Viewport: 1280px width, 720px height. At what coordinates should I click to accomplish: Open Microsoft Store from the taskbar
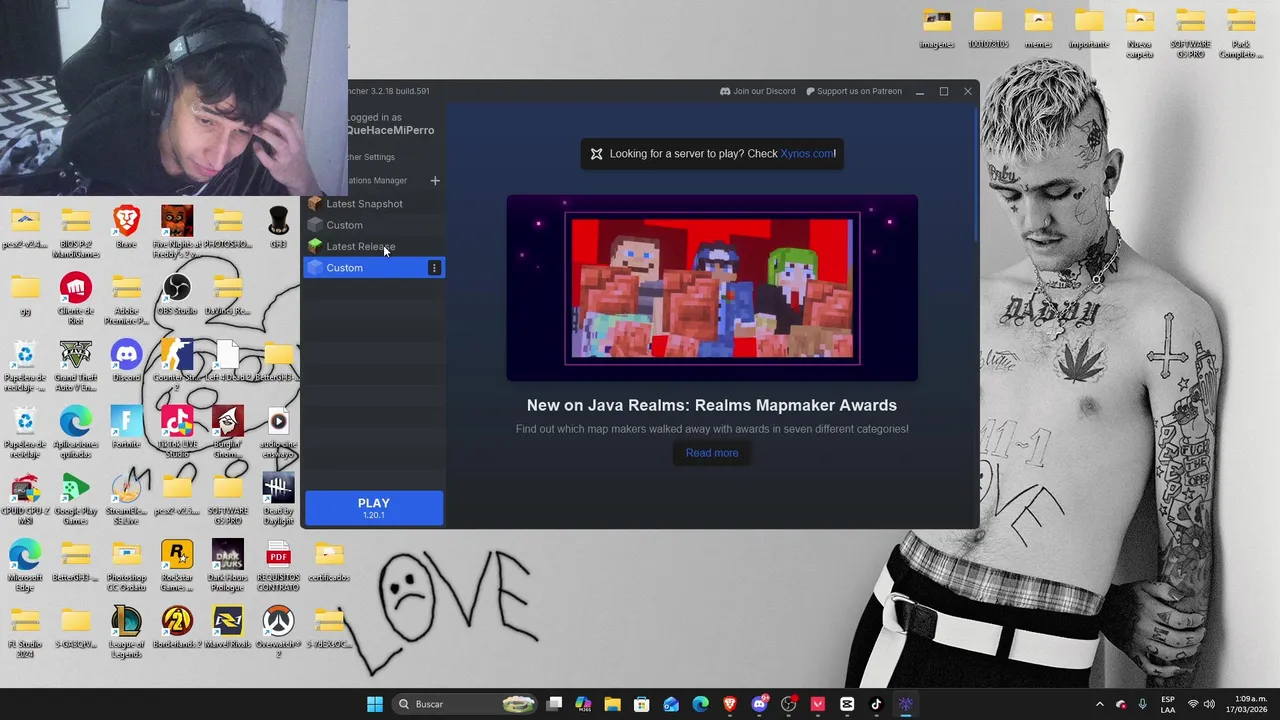click(x=642, y=704)
